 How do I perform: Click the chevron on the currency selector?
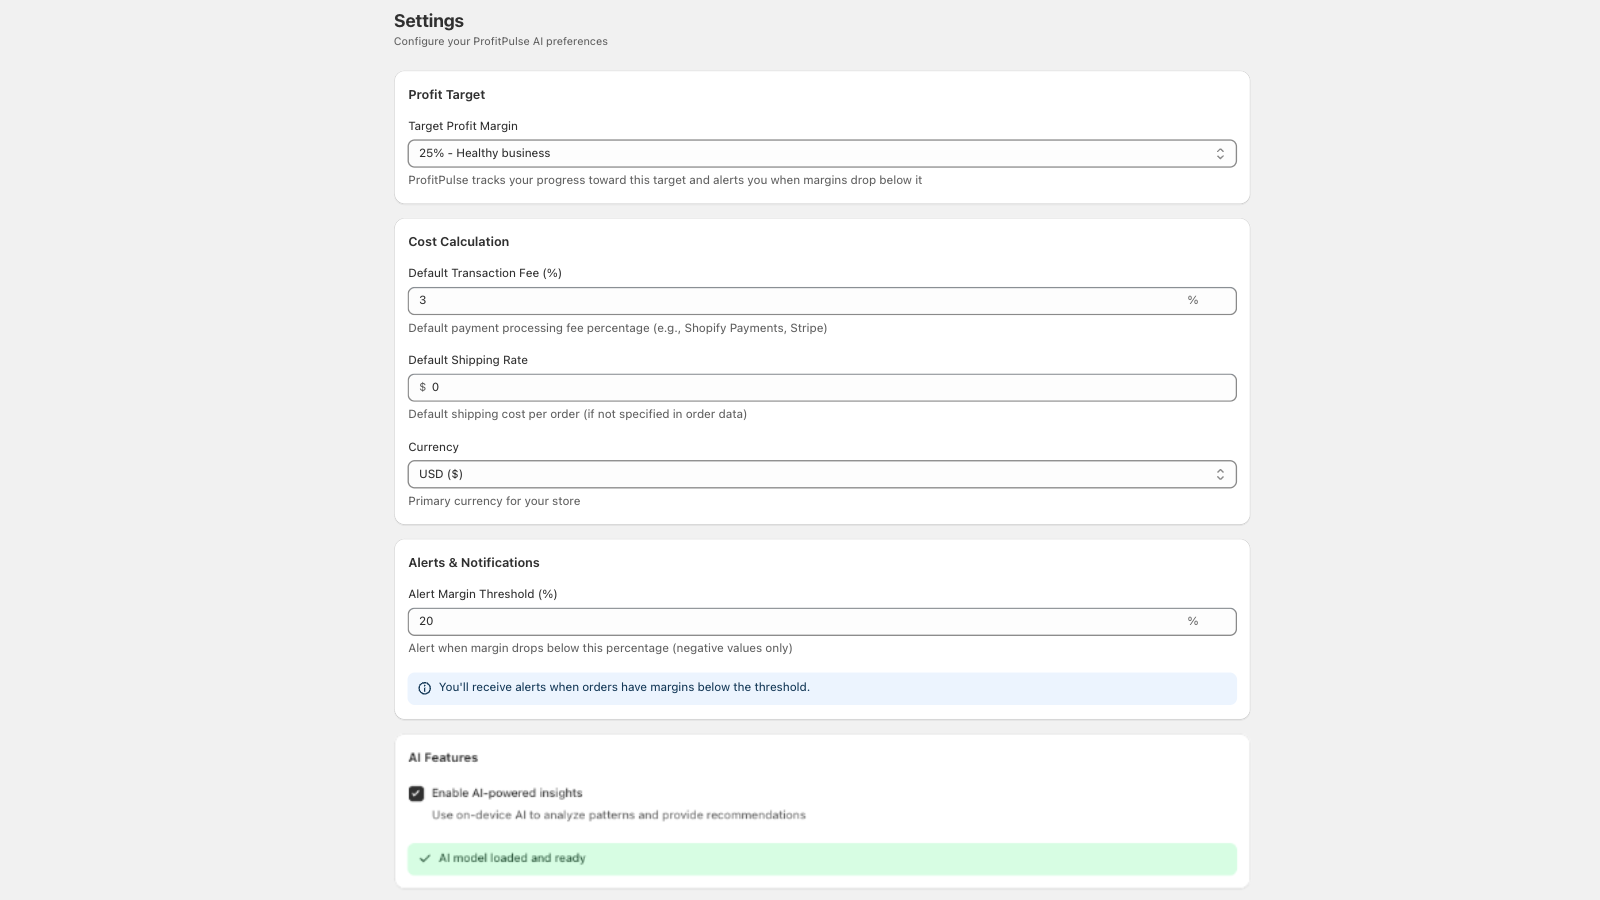[1220, 474]
